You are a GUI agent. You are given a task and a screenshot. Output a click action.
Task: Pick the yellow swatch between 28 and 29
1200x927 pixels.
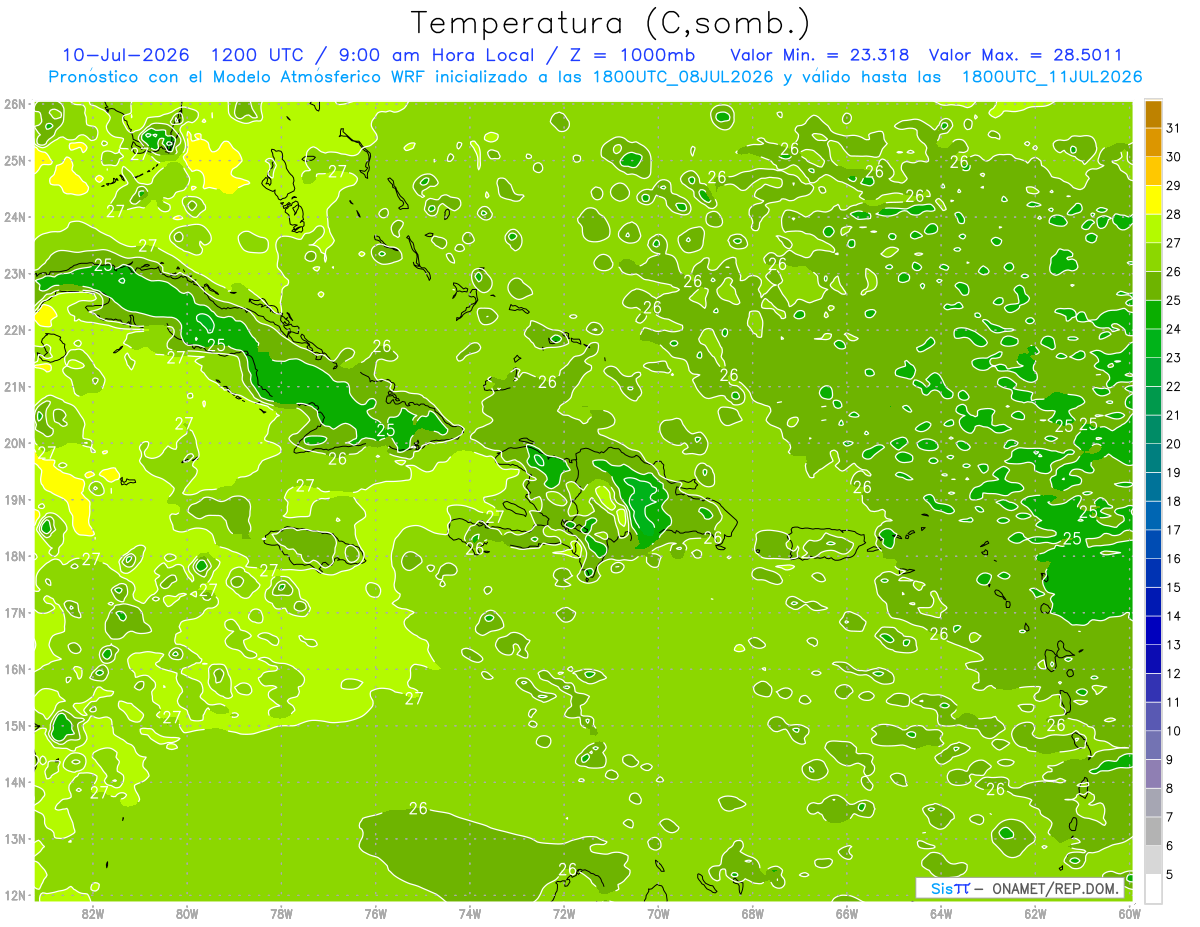[1153, 201]
